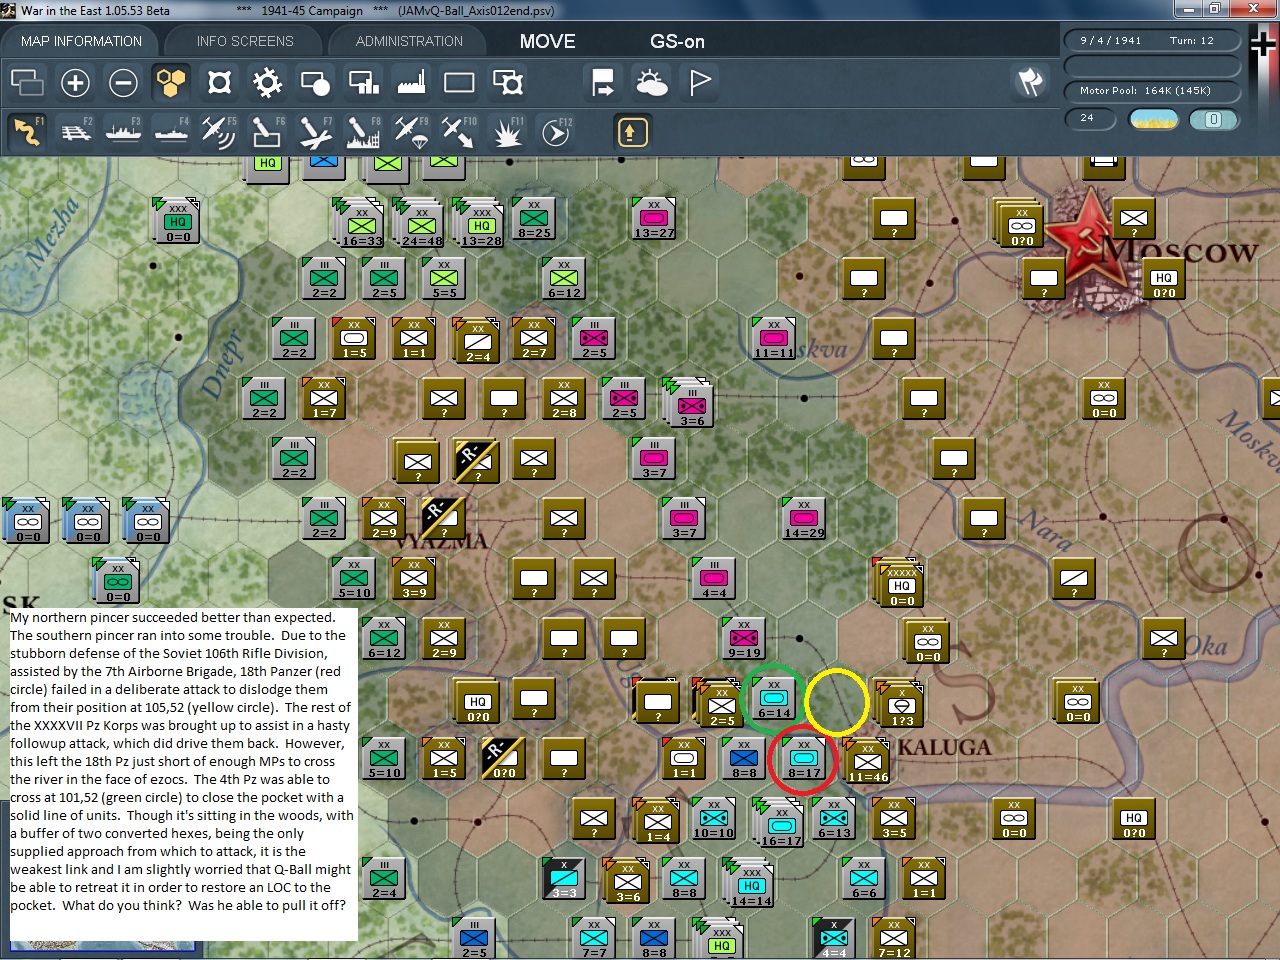Select the panzer stack labeled 16=17
The image size is (1280, 960).
point(781,823)
